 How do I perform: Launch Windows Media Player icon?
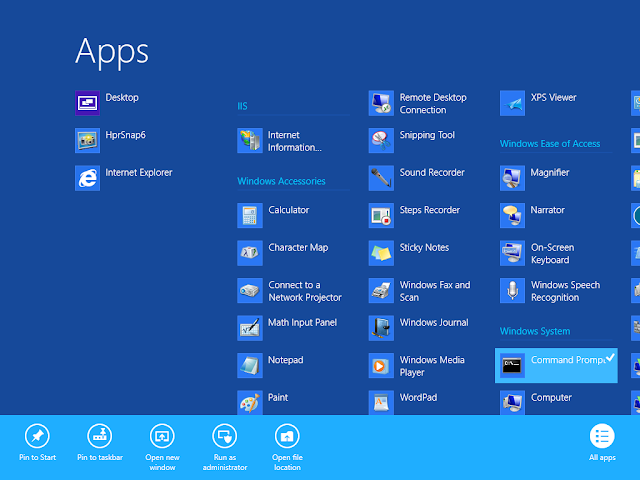381,366
